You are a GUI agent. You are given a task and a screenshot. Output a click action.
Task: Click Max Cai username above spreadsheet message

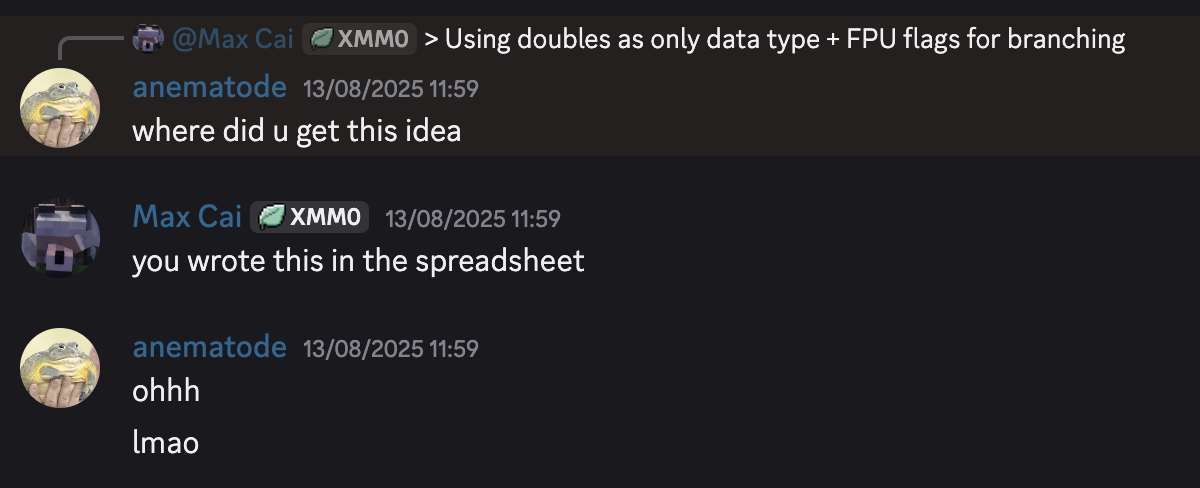tap(187, 217)
